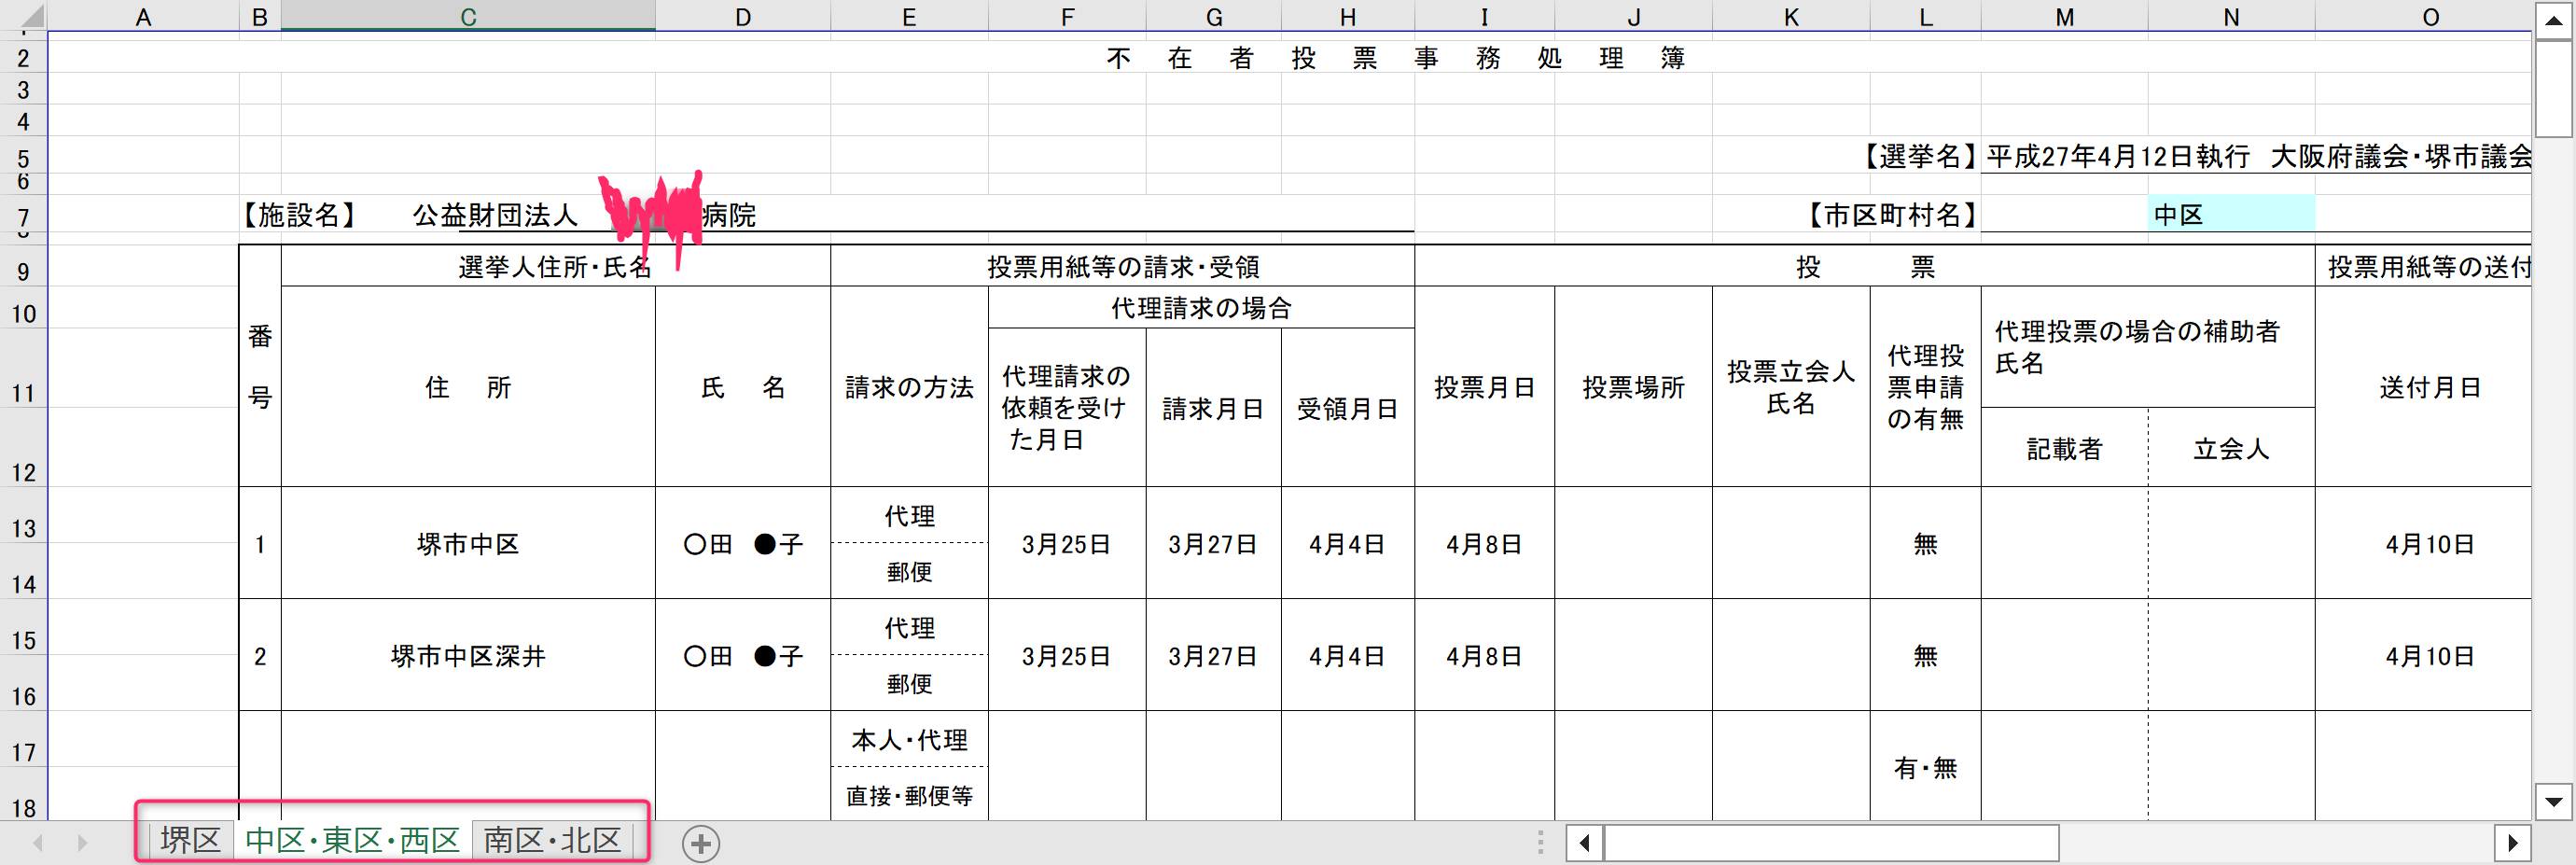Image resolution: width=2576 pixels, height=865 pixels.
Task: Click row 1 代理 method cell
Action: point(909,516)
